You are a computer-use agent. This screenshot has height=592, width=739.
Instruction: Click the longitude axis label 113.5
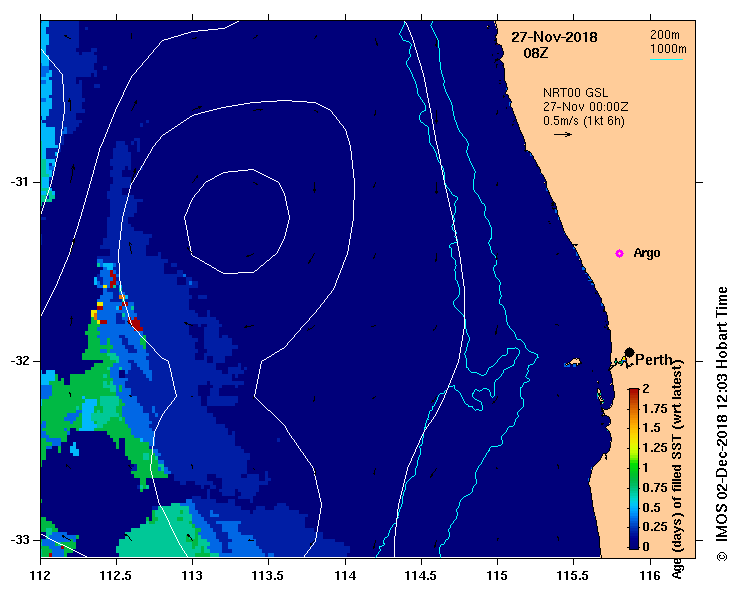(x=268, y=576)
